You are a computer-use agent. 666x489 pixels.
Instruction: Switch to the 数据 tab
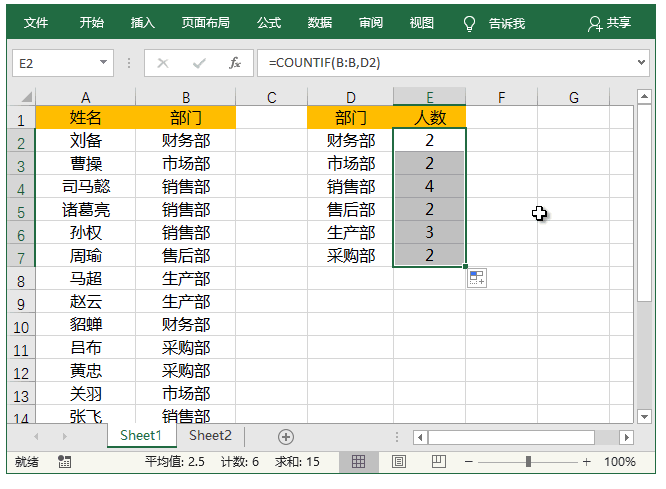(x=320, y=23)
